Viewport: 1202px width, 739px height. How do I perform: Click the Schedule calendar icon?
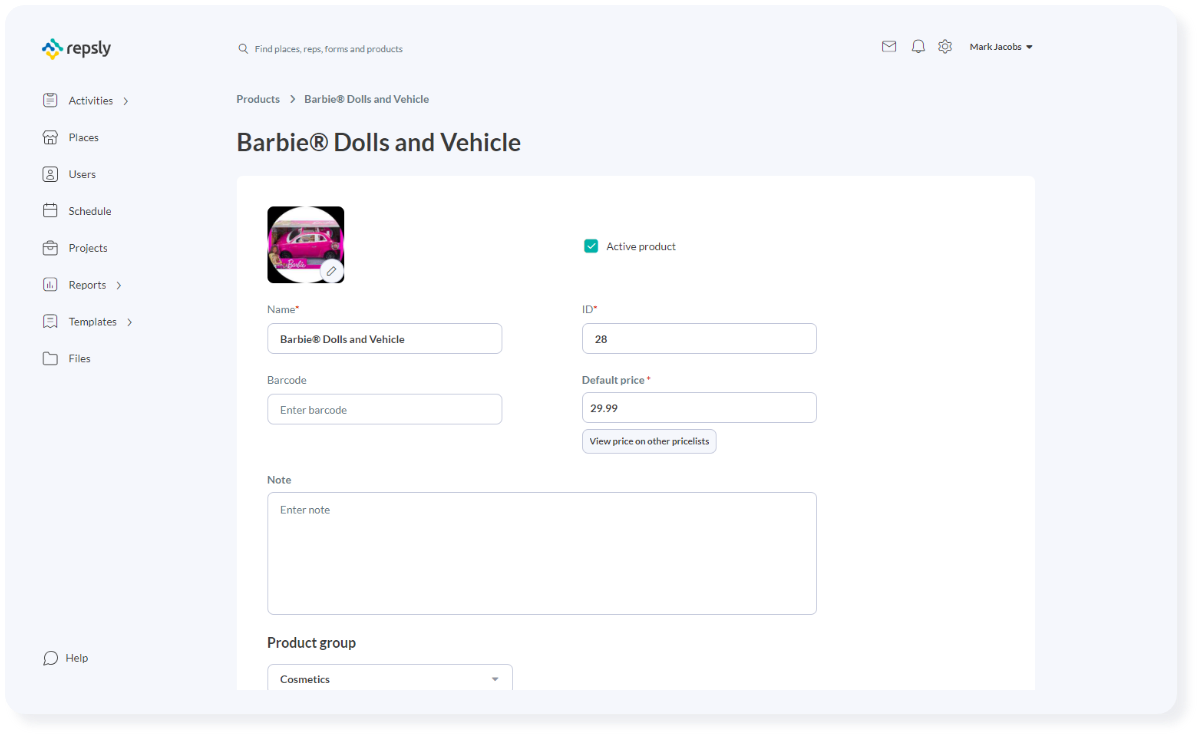pyautogui.click(x=50, y=211)
